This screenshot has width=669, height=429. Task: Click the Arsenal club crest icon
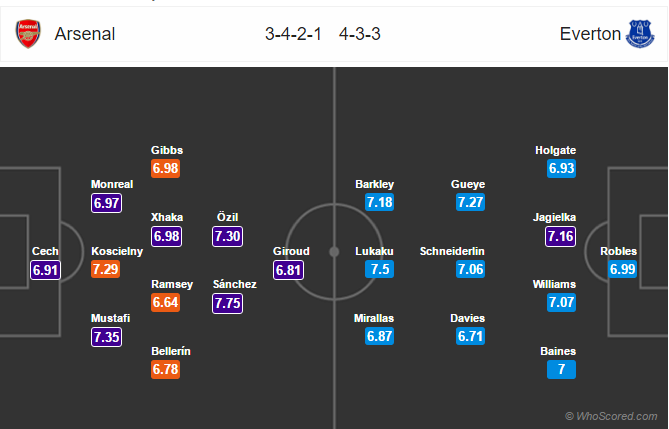pyautogui.click(x=29, y=34)
